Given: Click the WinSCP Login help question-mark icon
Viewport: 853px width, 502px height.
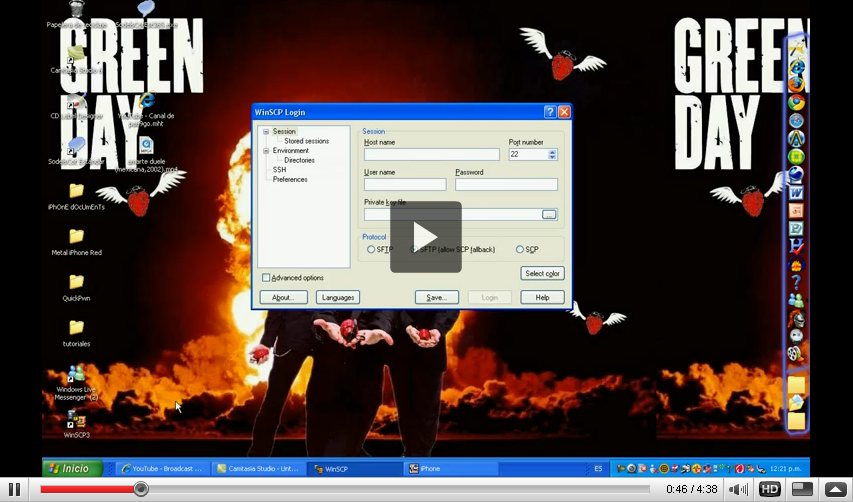Looking at the screenshot, I should (x=550, y=112).
